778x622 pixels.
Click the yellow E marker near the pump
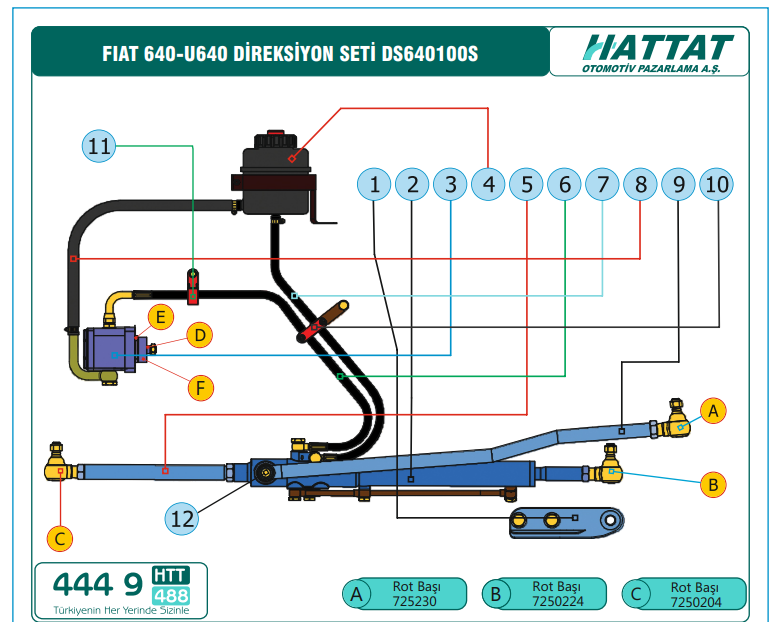pos(161,317)
